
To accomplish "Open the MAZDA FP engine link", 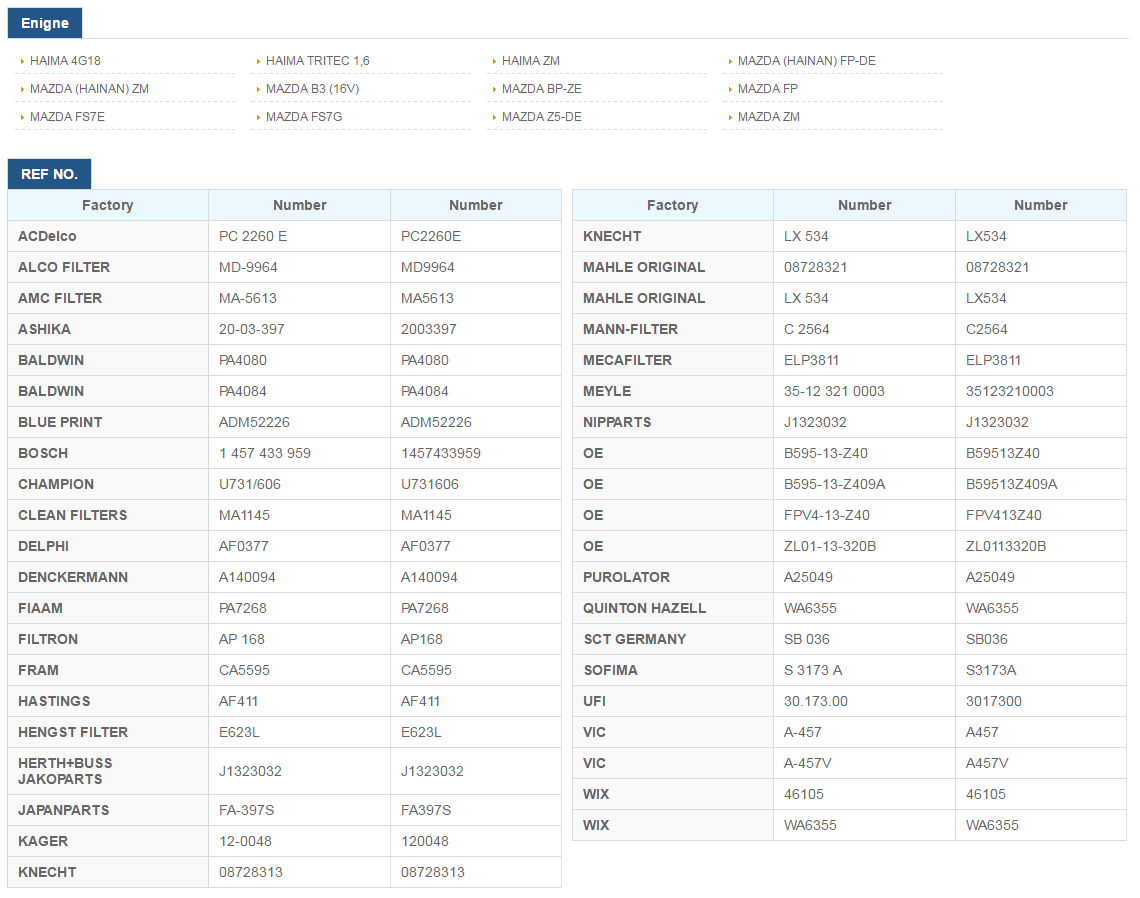I will (x=768, y=89).
